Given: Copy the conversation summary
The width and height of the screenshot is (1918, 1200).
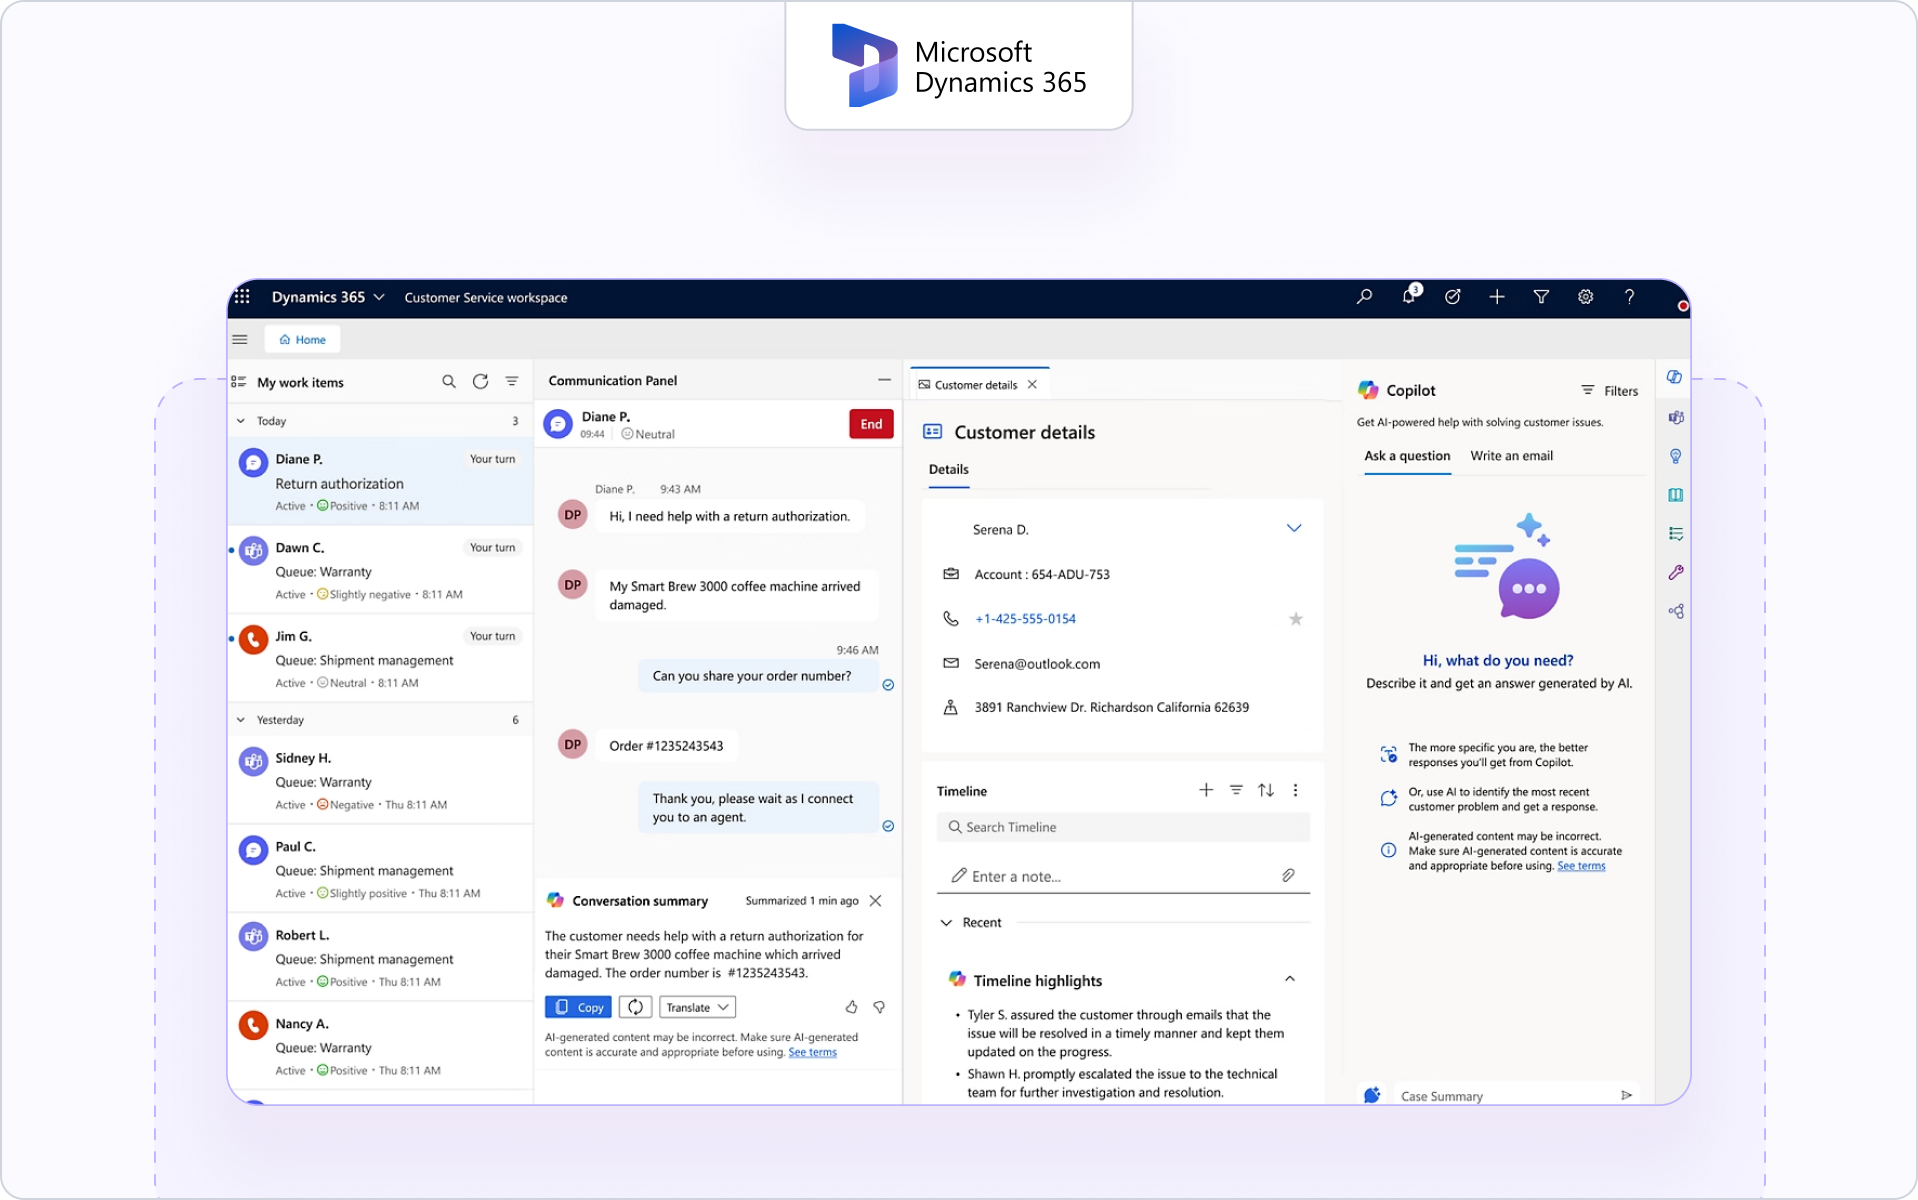Looking at the screenshot, I should coord(578,1007).
